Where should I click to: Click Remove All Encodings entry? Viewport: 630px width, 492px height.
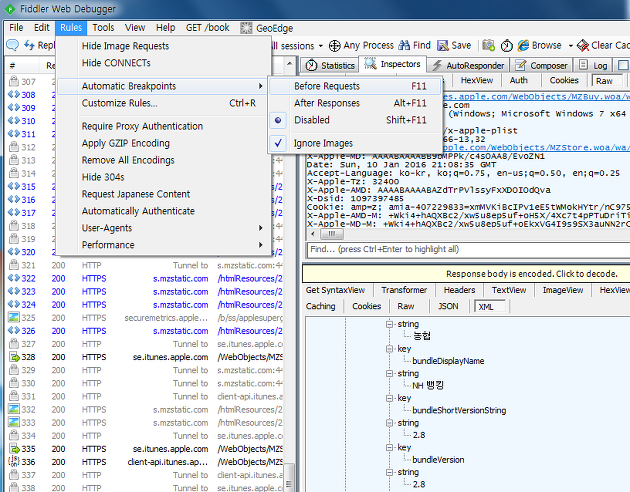pyautogui.click(x=164, y=160)
